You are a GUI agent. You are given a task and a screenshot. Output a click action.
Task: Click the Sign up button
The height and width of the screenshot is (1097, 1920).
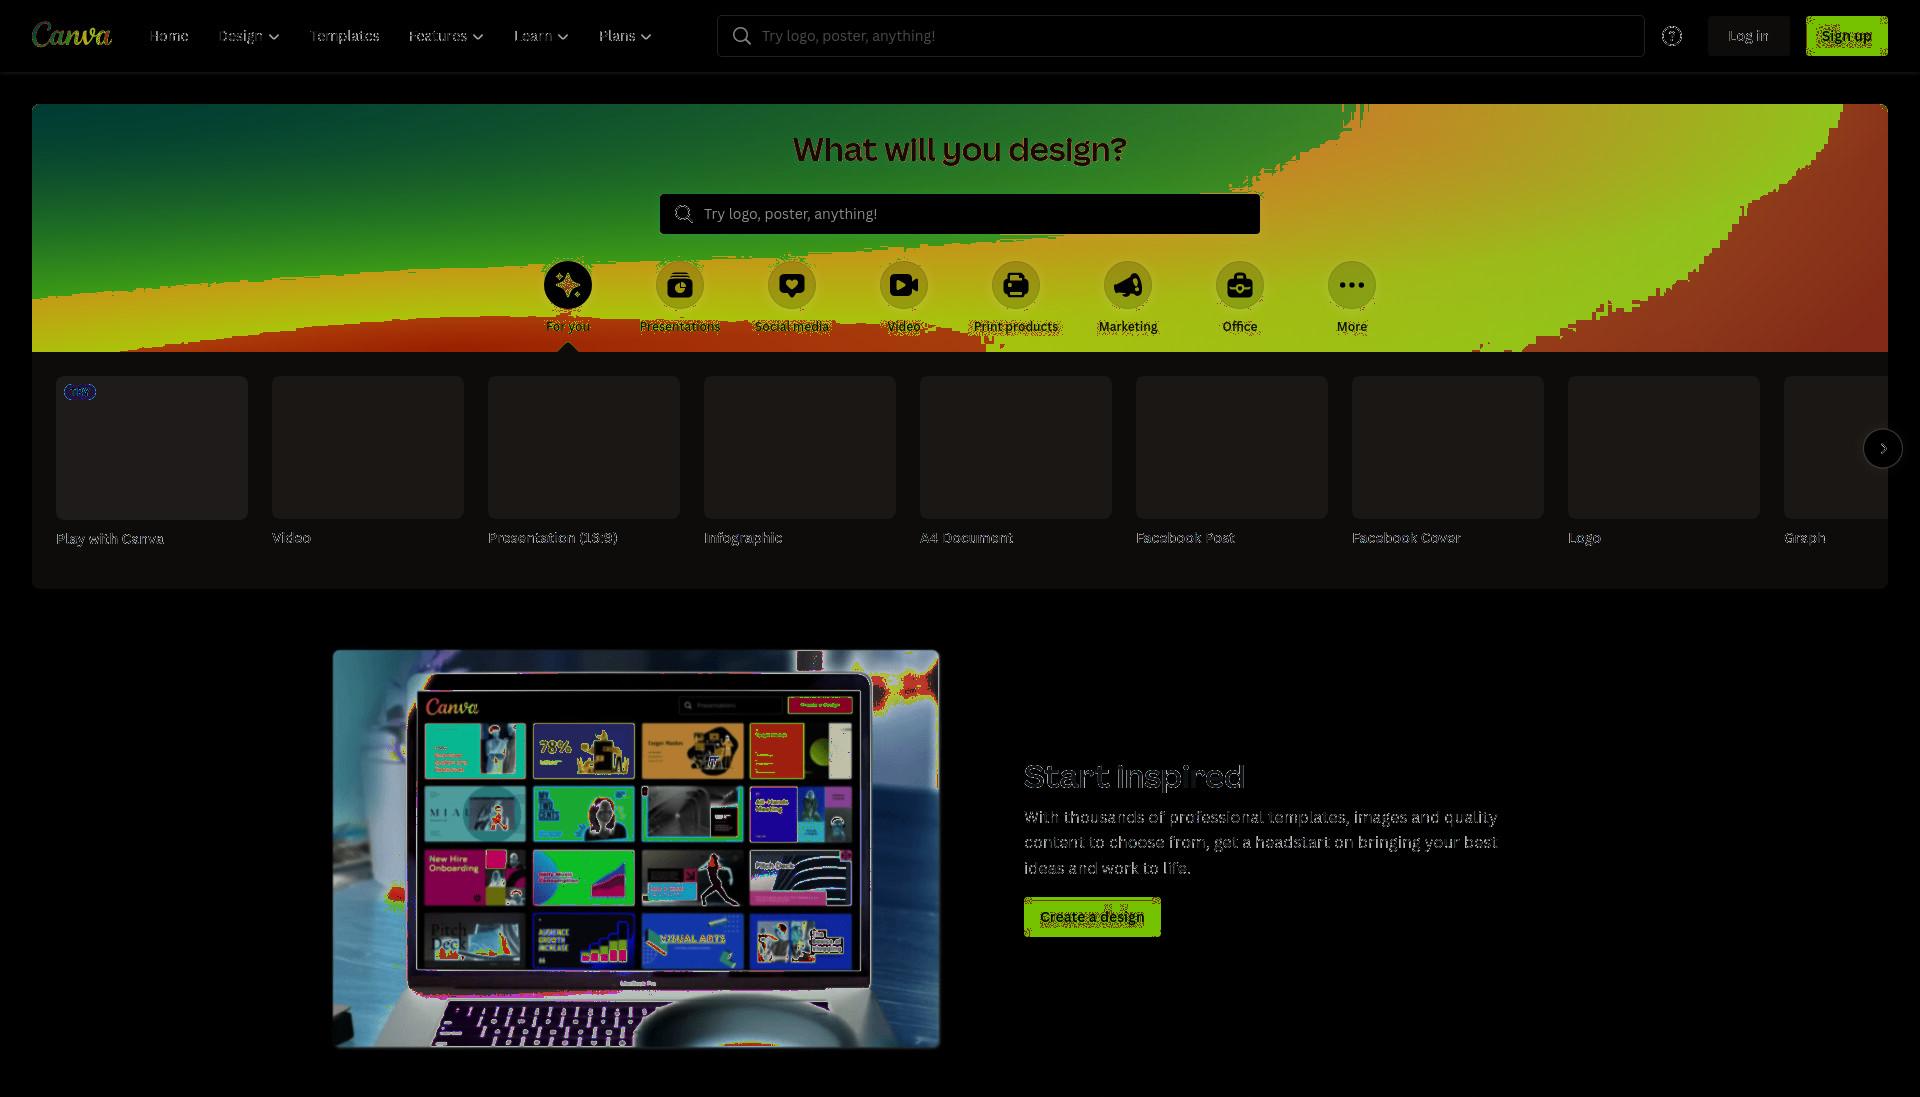1846,36
